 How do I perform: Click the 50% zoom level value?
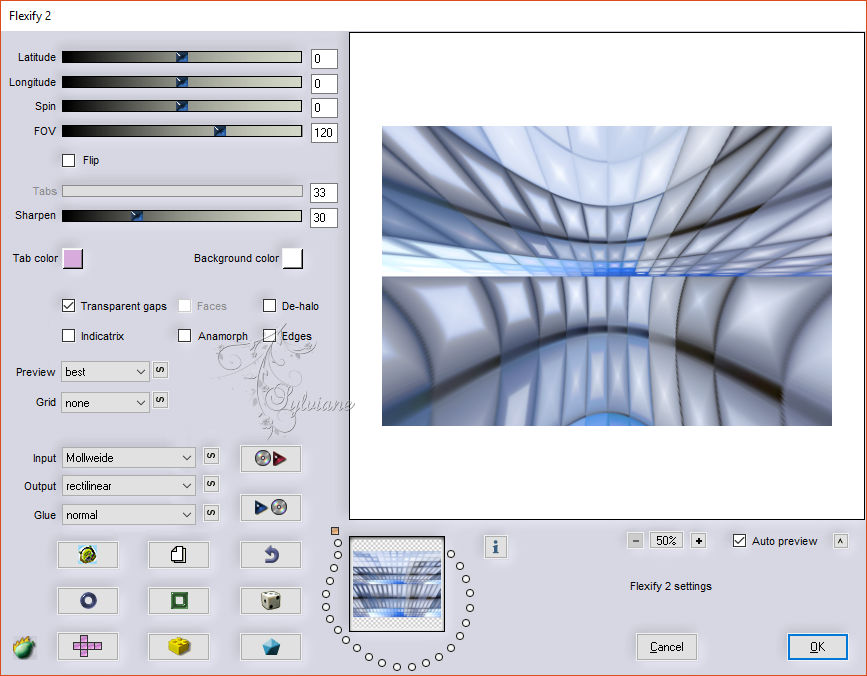666,541
